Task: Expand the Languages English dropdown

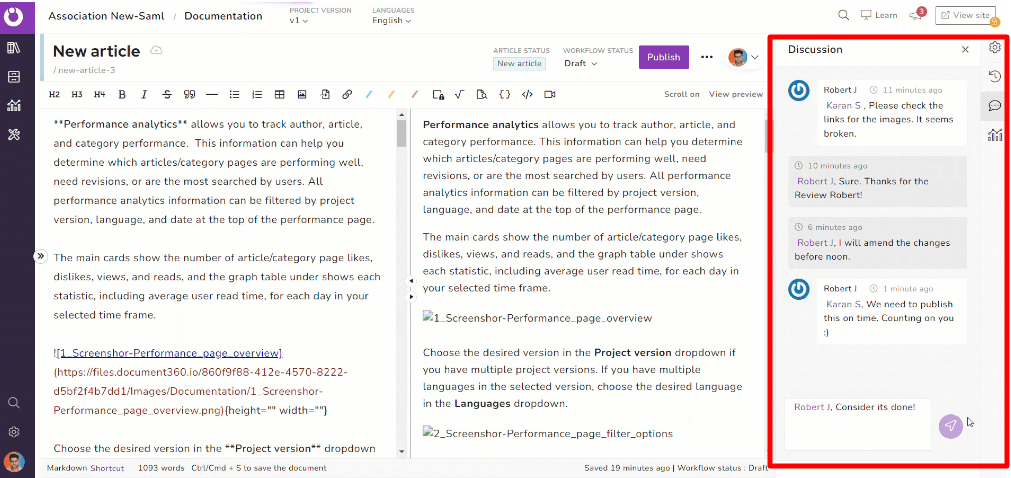Action: pos(393,20)
